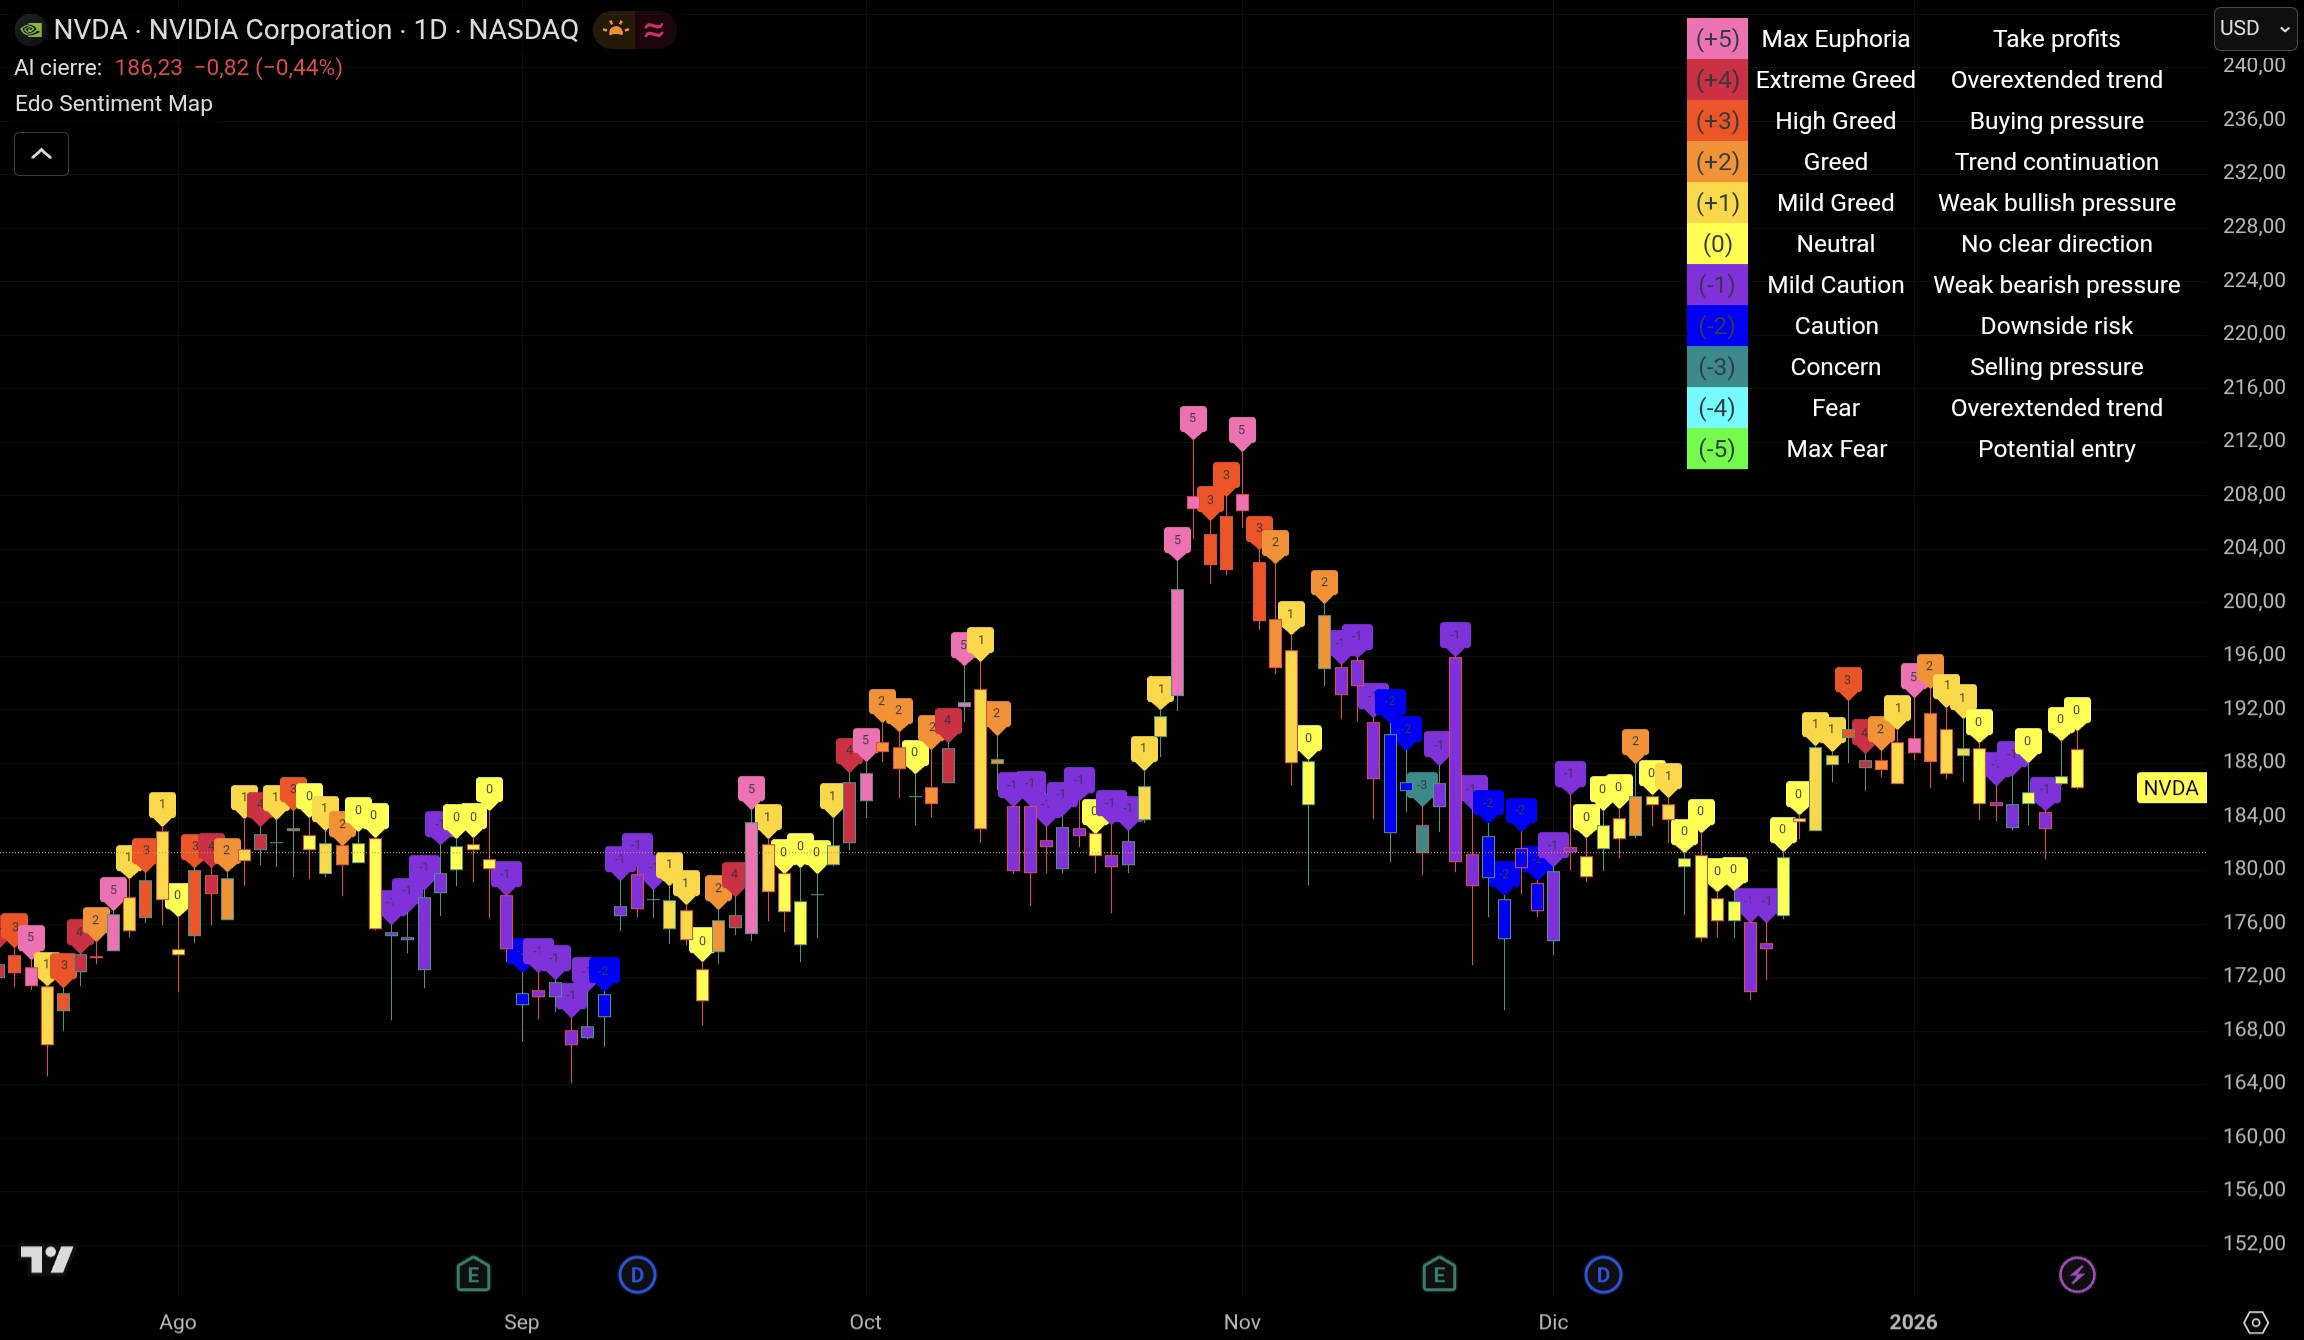The height and width of the screenshot is (1340, 2304).
Task: Open chart settings via the hexagonal gear icon
Action: point(2257,1321)
